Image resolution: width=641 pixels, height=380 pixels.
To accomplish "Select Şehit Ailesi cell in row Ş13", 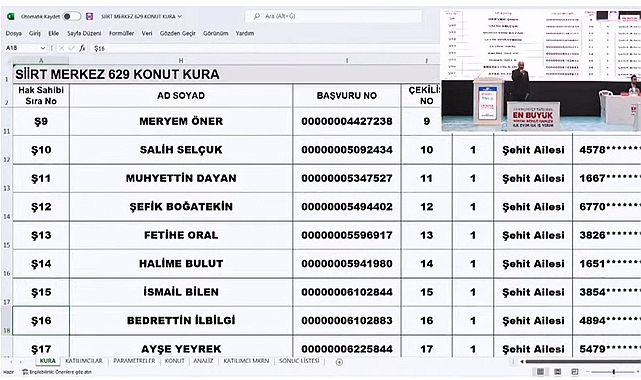I will tap(533, 235).
